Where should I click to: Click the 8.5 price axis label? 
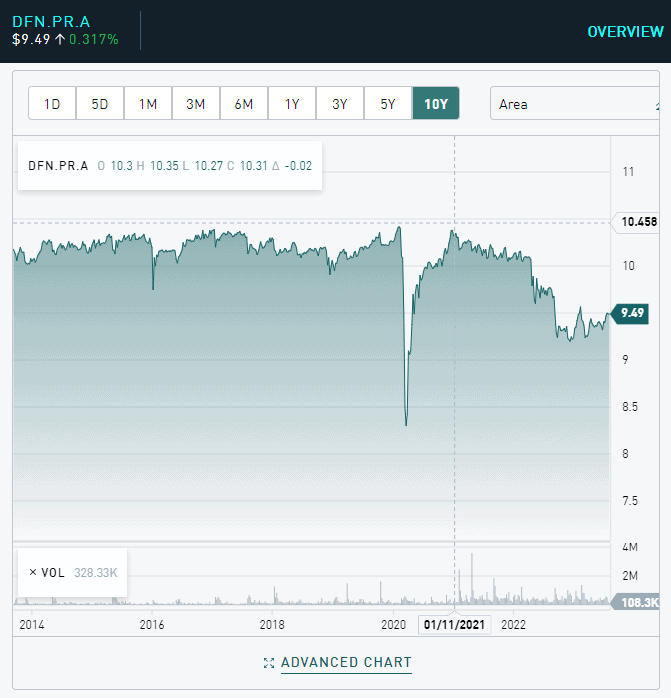point(630,407)
